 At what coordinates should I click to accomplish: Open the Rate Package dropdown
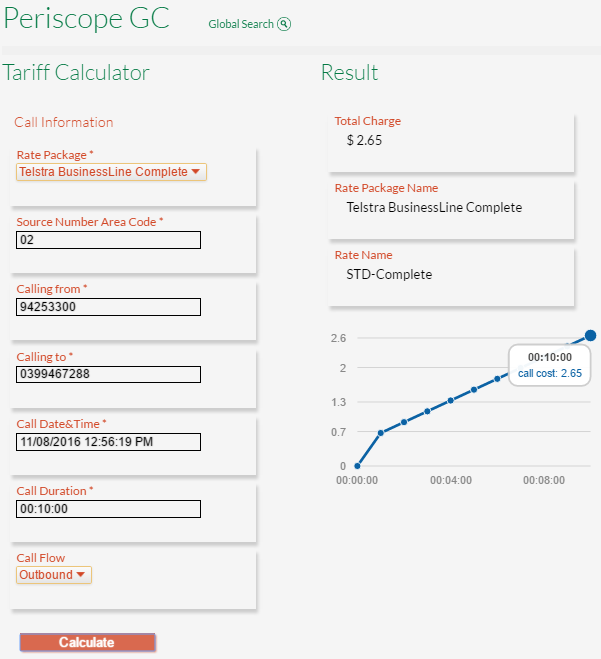(x=111, y=172)
